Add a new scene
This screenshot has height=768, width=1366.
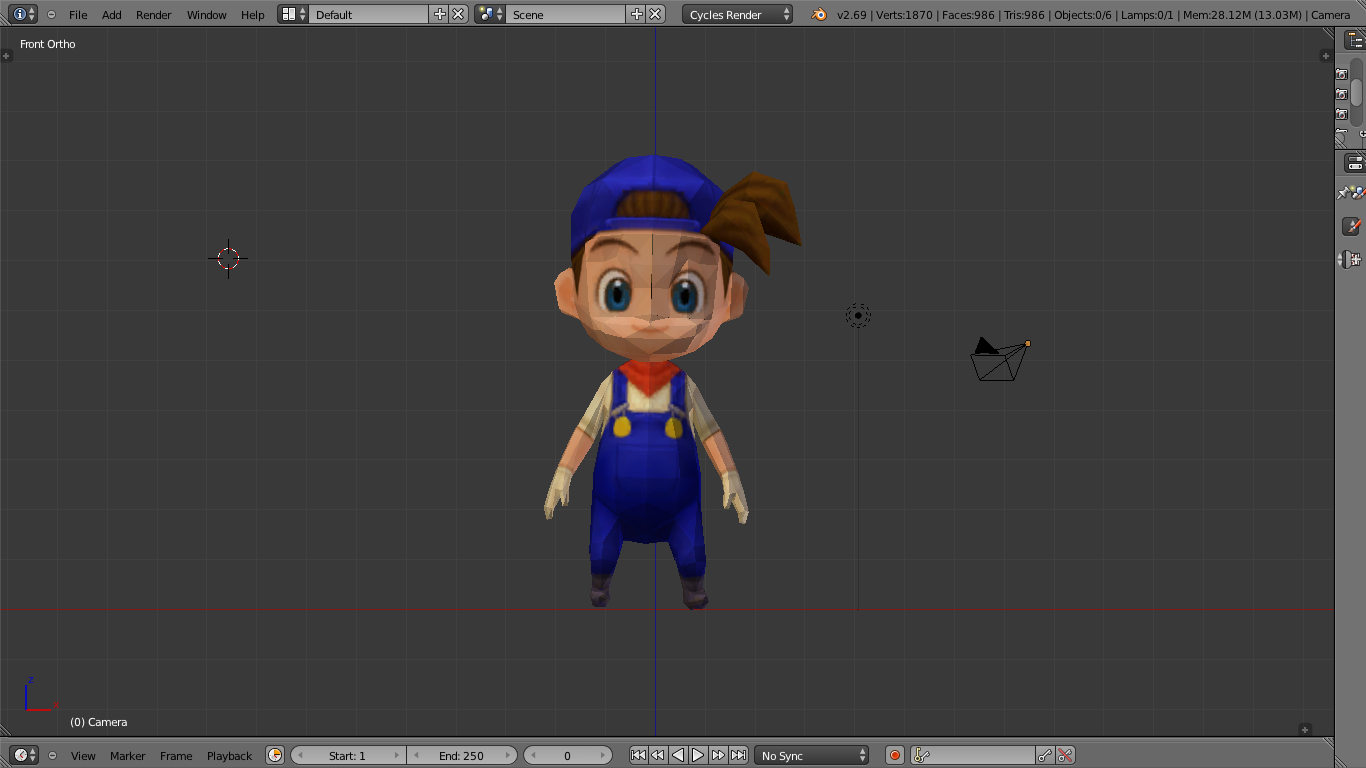pyautogui.click(x=636, y=14)
